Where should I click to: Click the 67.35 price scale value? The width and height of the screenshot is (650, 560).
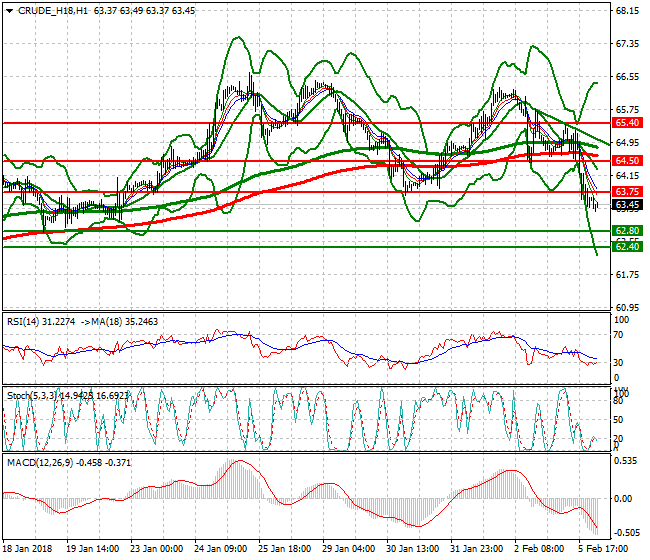pos(627,44)
